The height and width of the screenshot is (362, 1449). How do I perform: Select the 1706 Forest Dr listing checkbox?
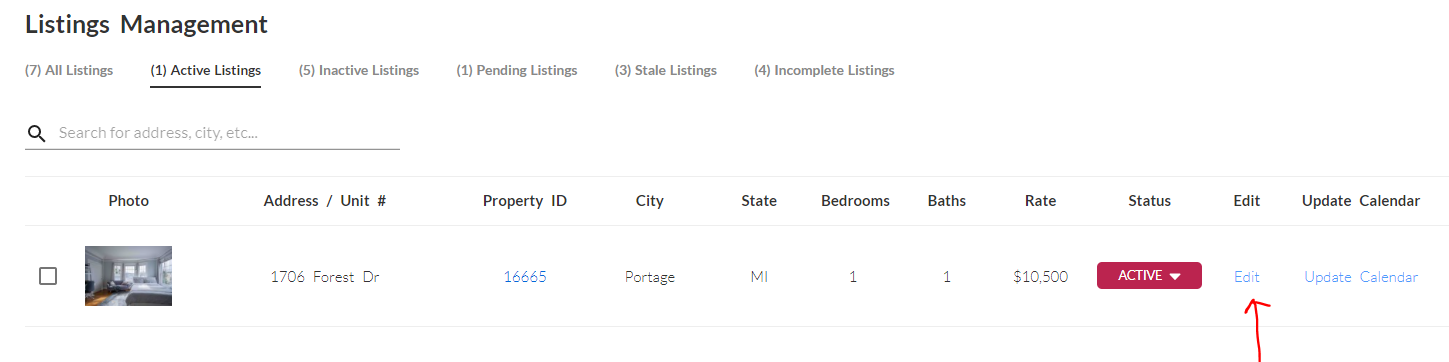click(x=48, y=276)
